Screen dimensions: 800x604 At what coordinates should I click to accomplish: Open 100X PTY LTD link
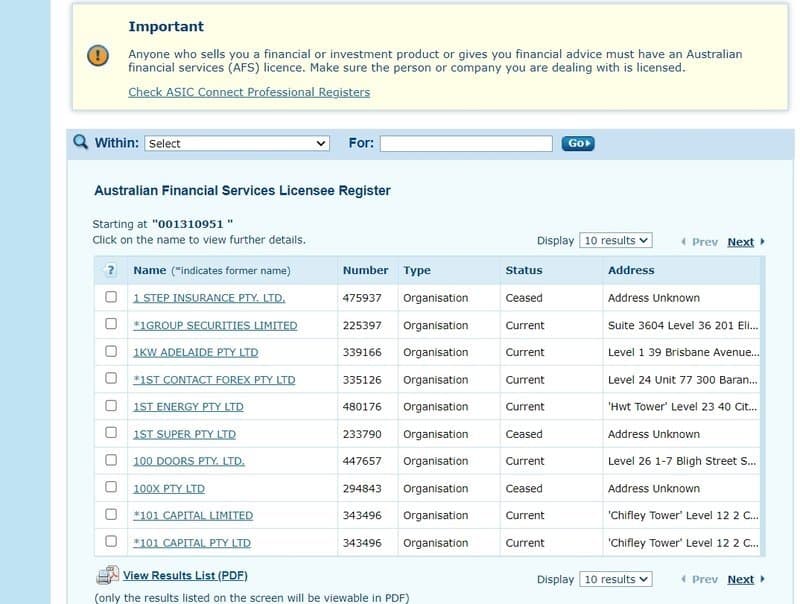click(x=169, y=489)
